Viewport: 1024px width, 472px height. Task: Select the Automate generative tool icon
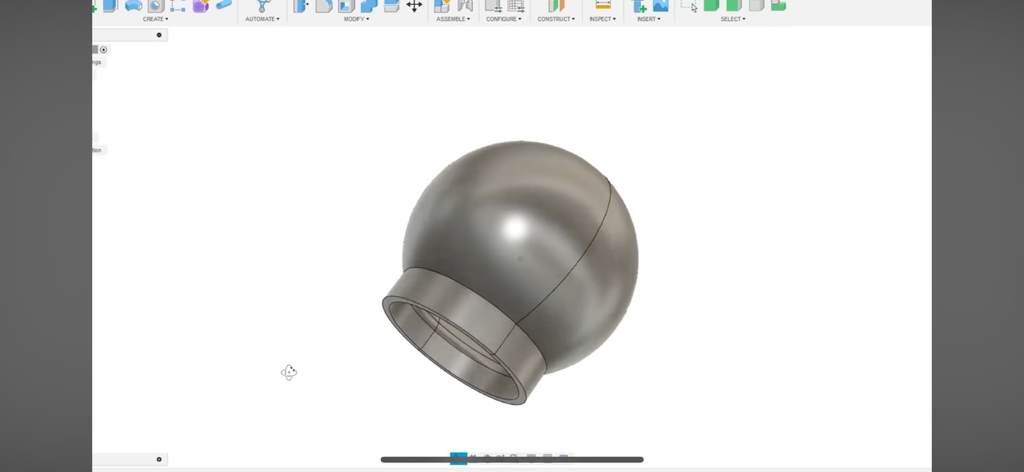(x=263, y=6)
